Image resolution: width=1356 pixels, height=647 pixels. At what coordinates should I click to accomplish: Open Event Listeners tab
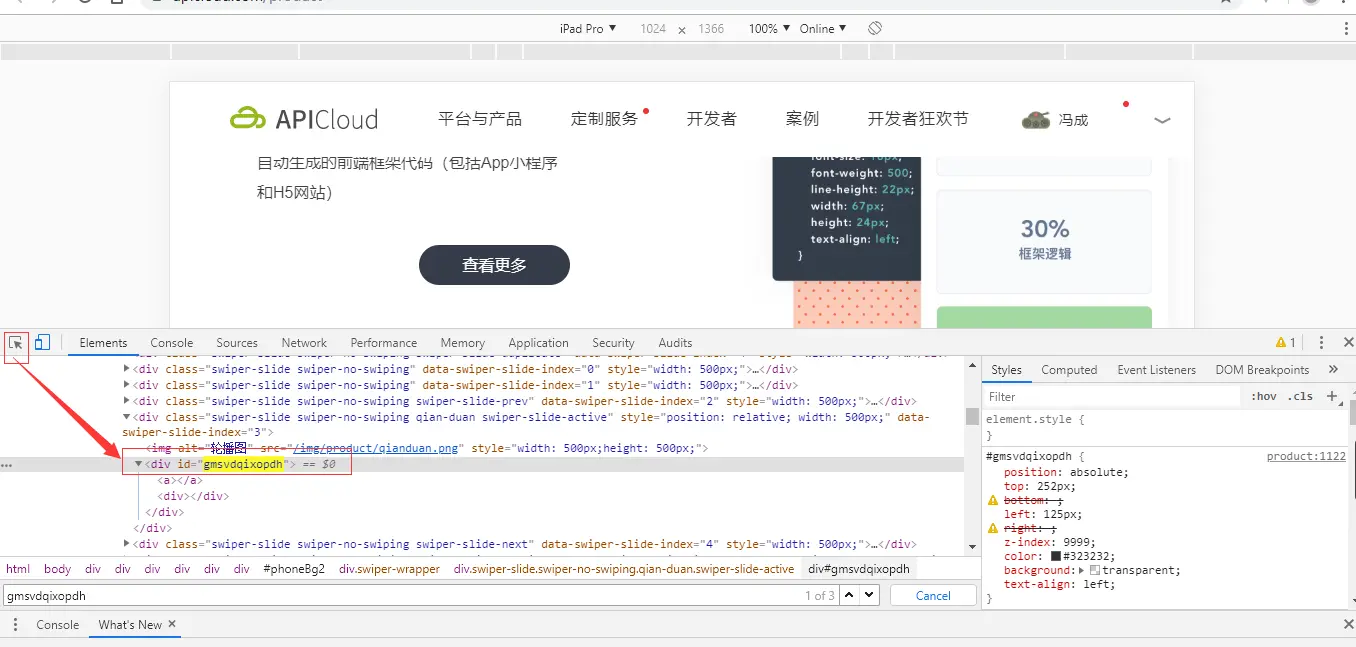pos(1156,370)
